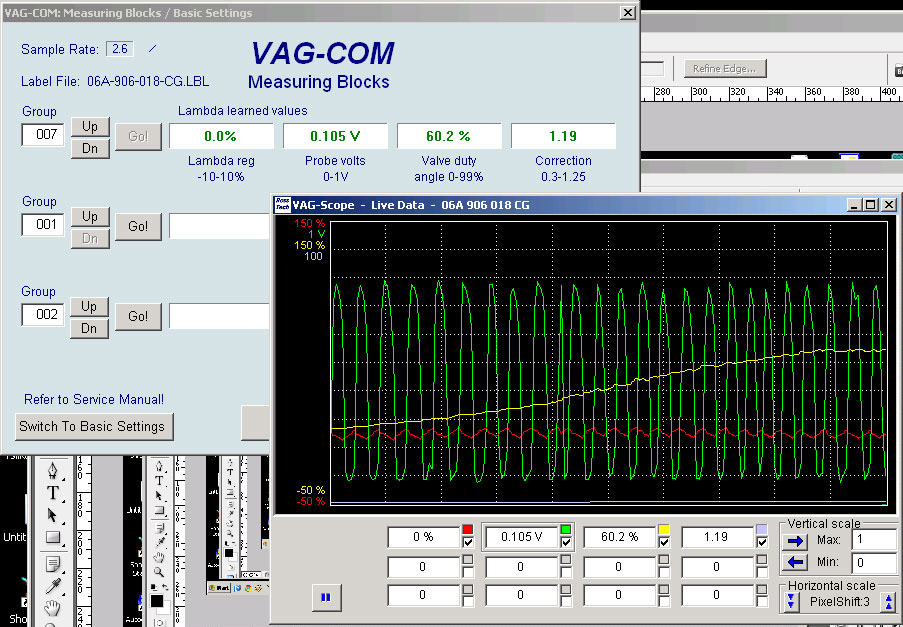The image size is (903, 627).
Task: Click the Ross-Tech icon in the VAG-Scope title bar
Action: click(282, 204)
